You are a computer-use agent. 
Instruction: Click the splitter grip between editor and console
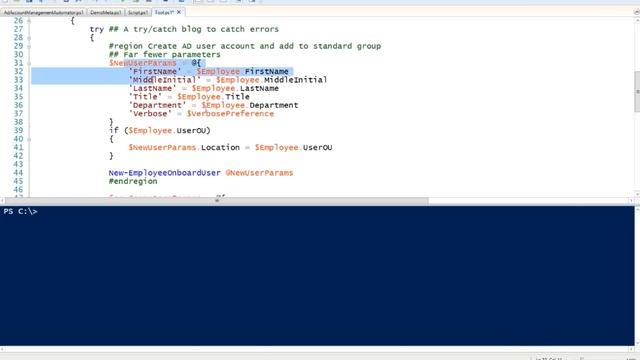[x=218, y=200]
